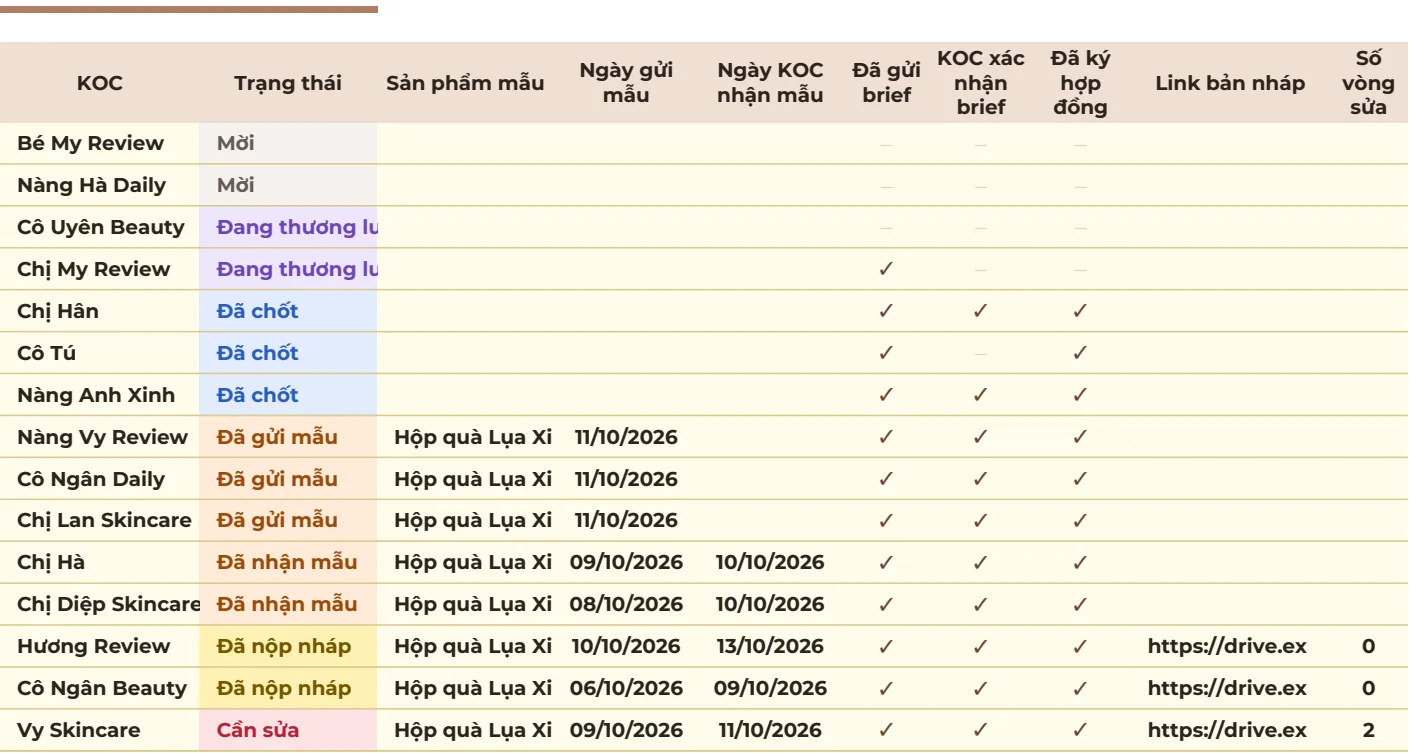This screenshot has width=1410, height=753.
Task: Toggle 'KOC xác nhận brief' check for Chị Hân
Action: tap(981, 311)
